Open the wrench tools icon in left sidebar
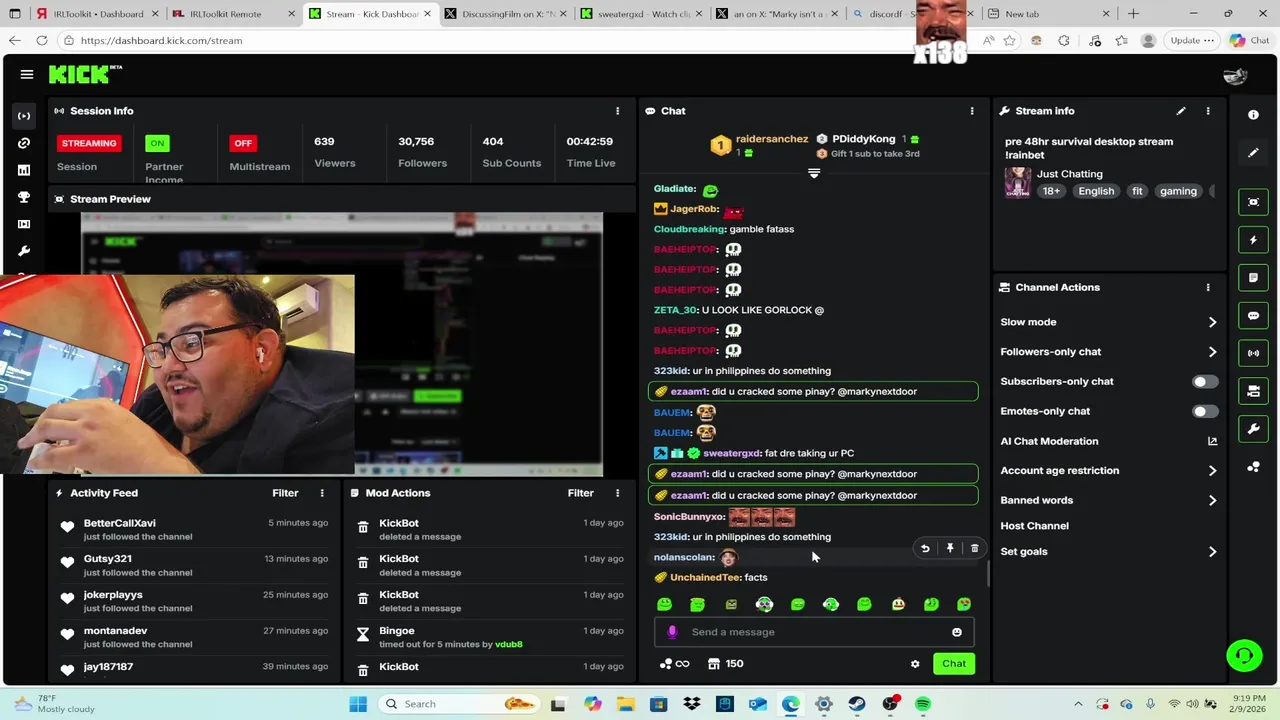This screenshot has width=1280, height=720. point(24,251)
